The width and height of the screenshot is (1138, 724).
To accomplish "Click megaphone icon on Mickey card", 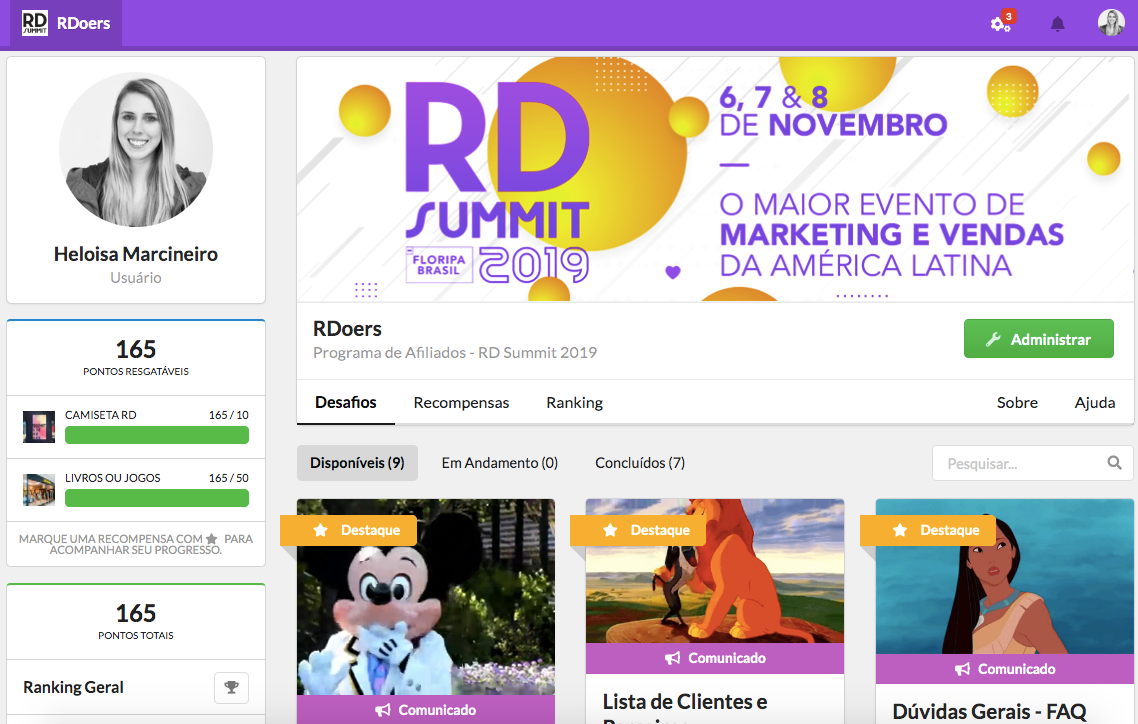I will [382, 710].
